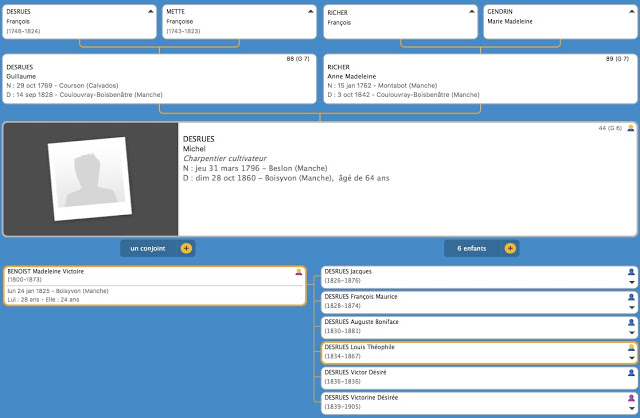
Task: Click the plus icon beside '6 enfants'
Action: pyautogui.click(x=510, y=248)
